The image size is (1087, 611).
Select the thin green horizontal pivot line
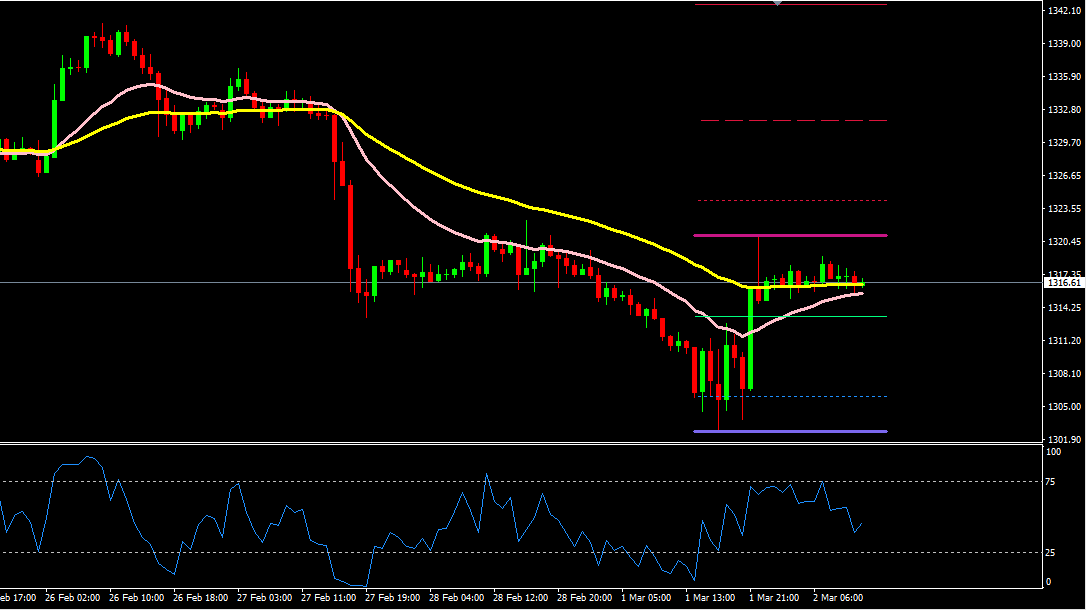(x=790, y=317)
